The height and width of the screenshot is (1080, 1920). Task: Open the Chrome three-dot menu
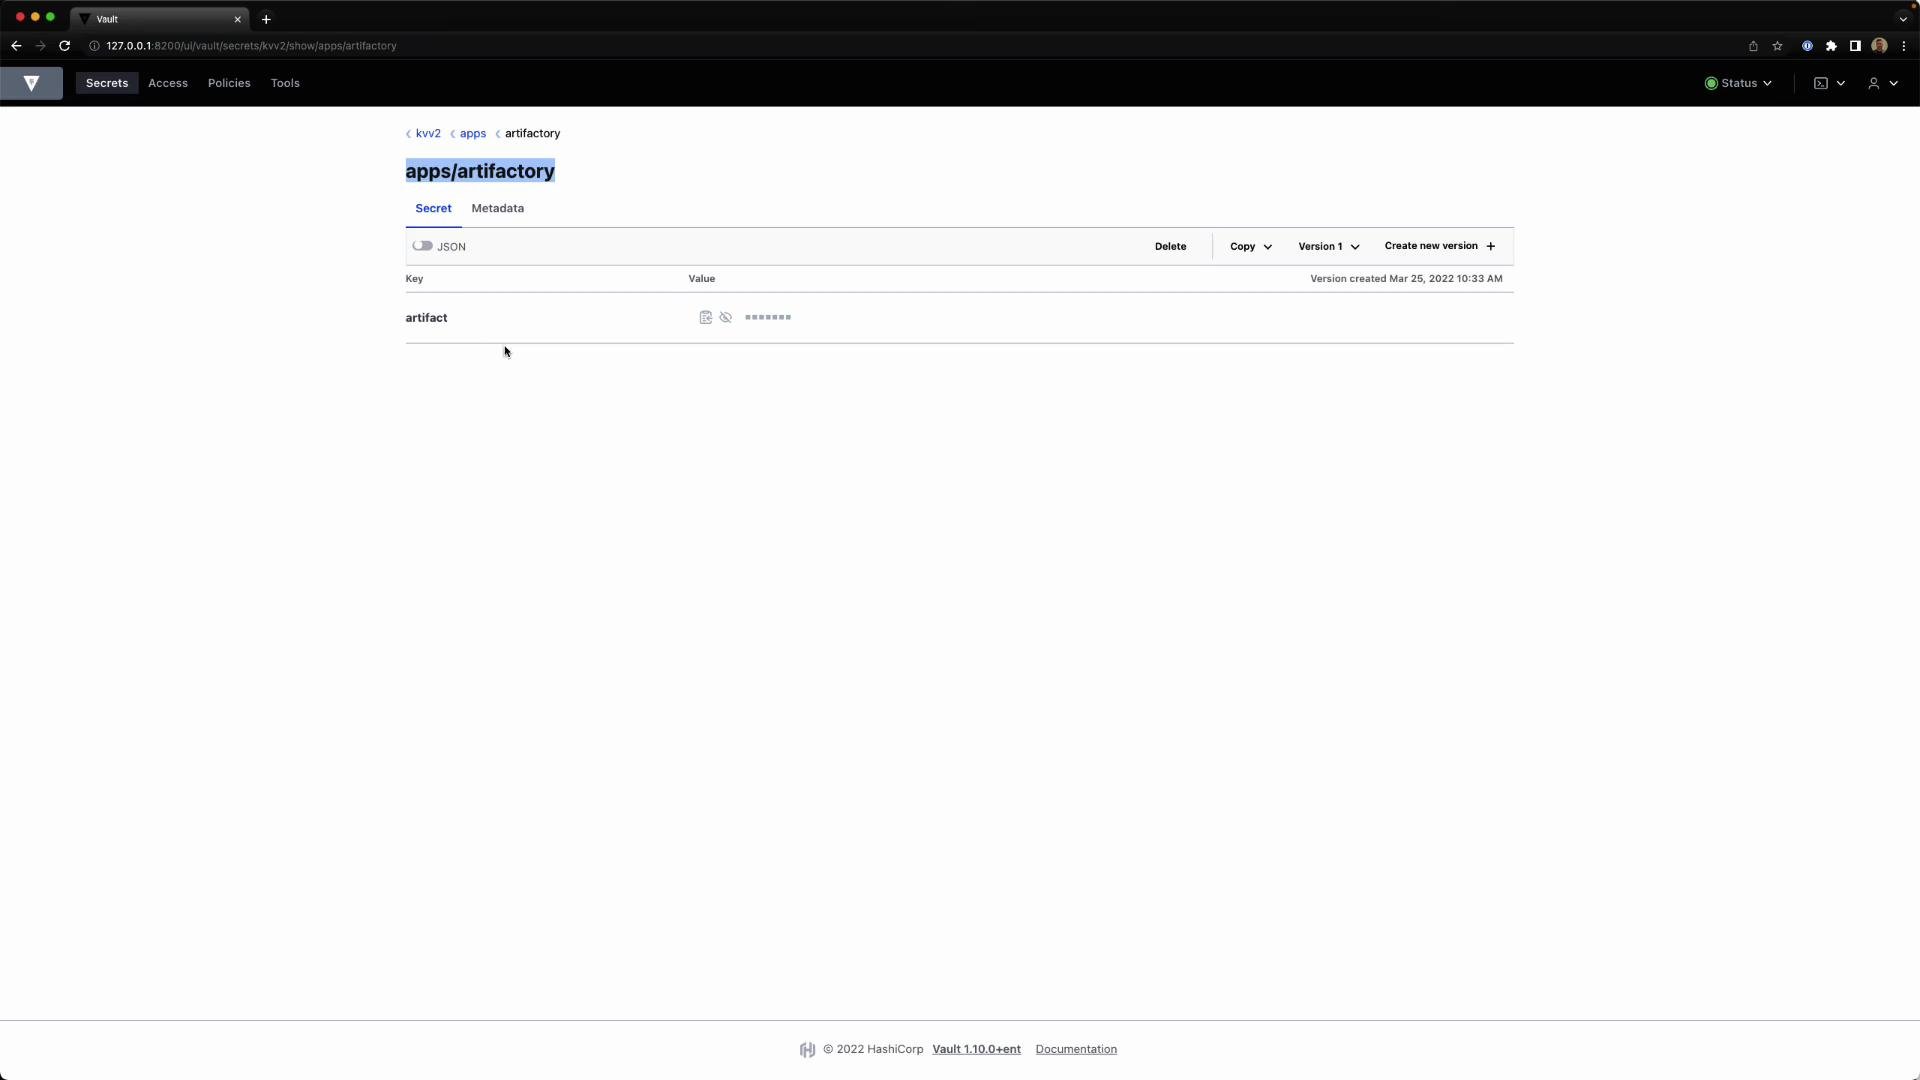(1903, 46)
